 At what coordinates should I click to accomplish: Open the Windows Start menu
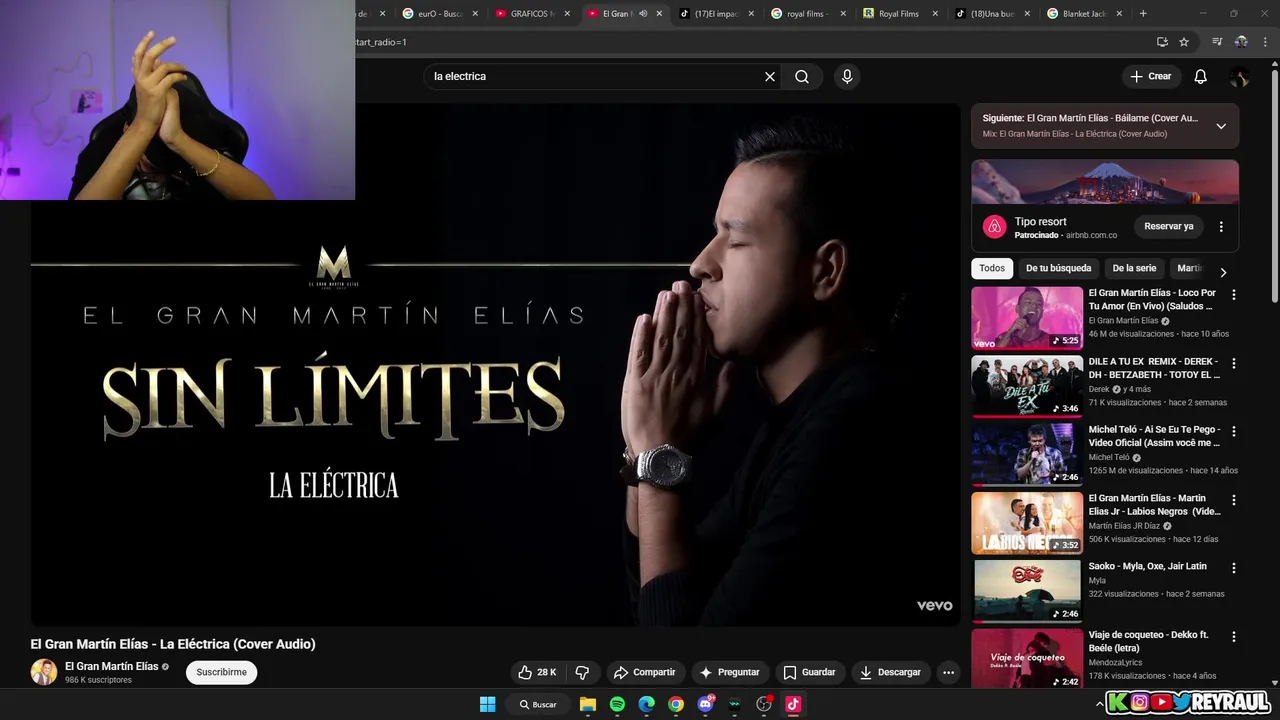[x=487, y=704]
